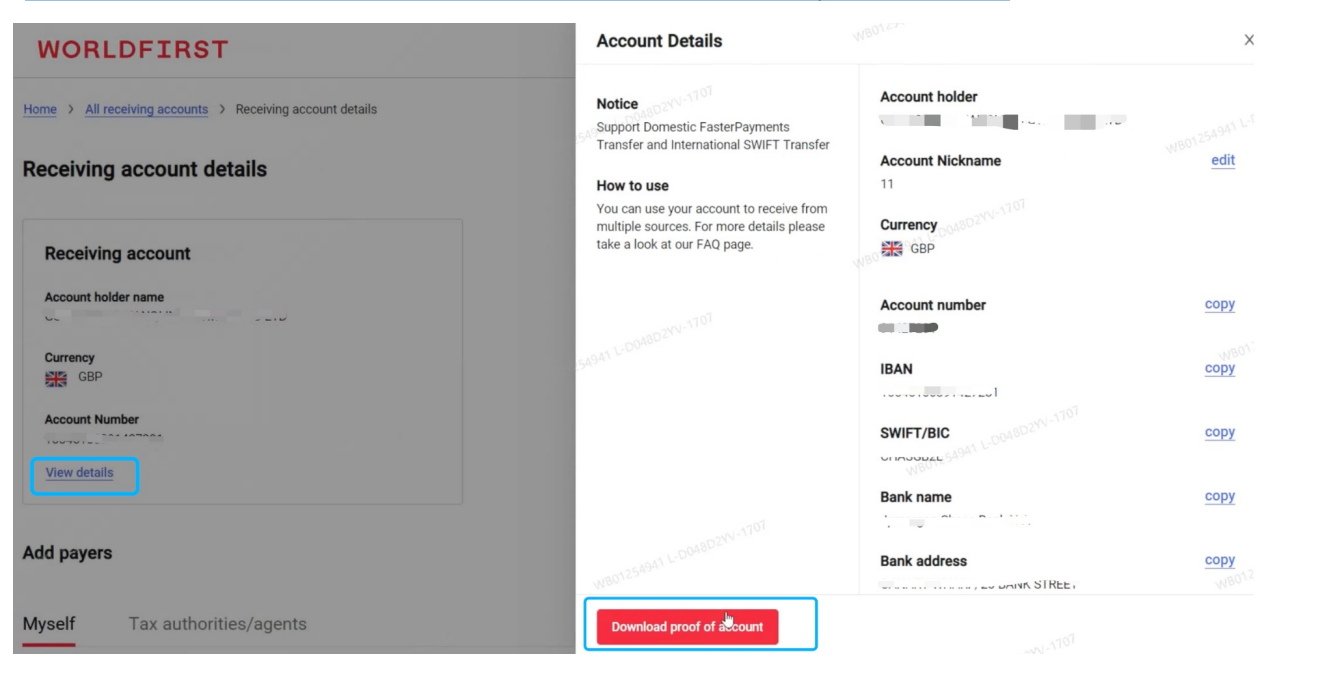Click the Account Nickname value 11

tap(887, 184)
